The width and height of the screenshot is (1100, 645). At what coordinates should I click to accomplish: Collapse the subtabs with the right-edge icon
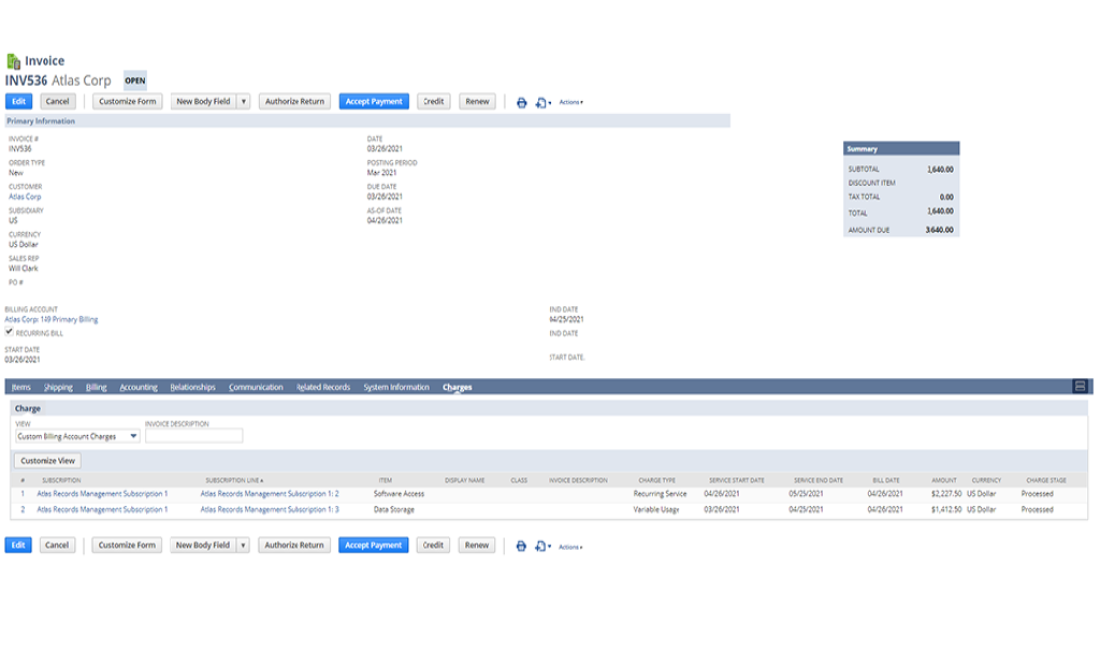coord(1080,387)
